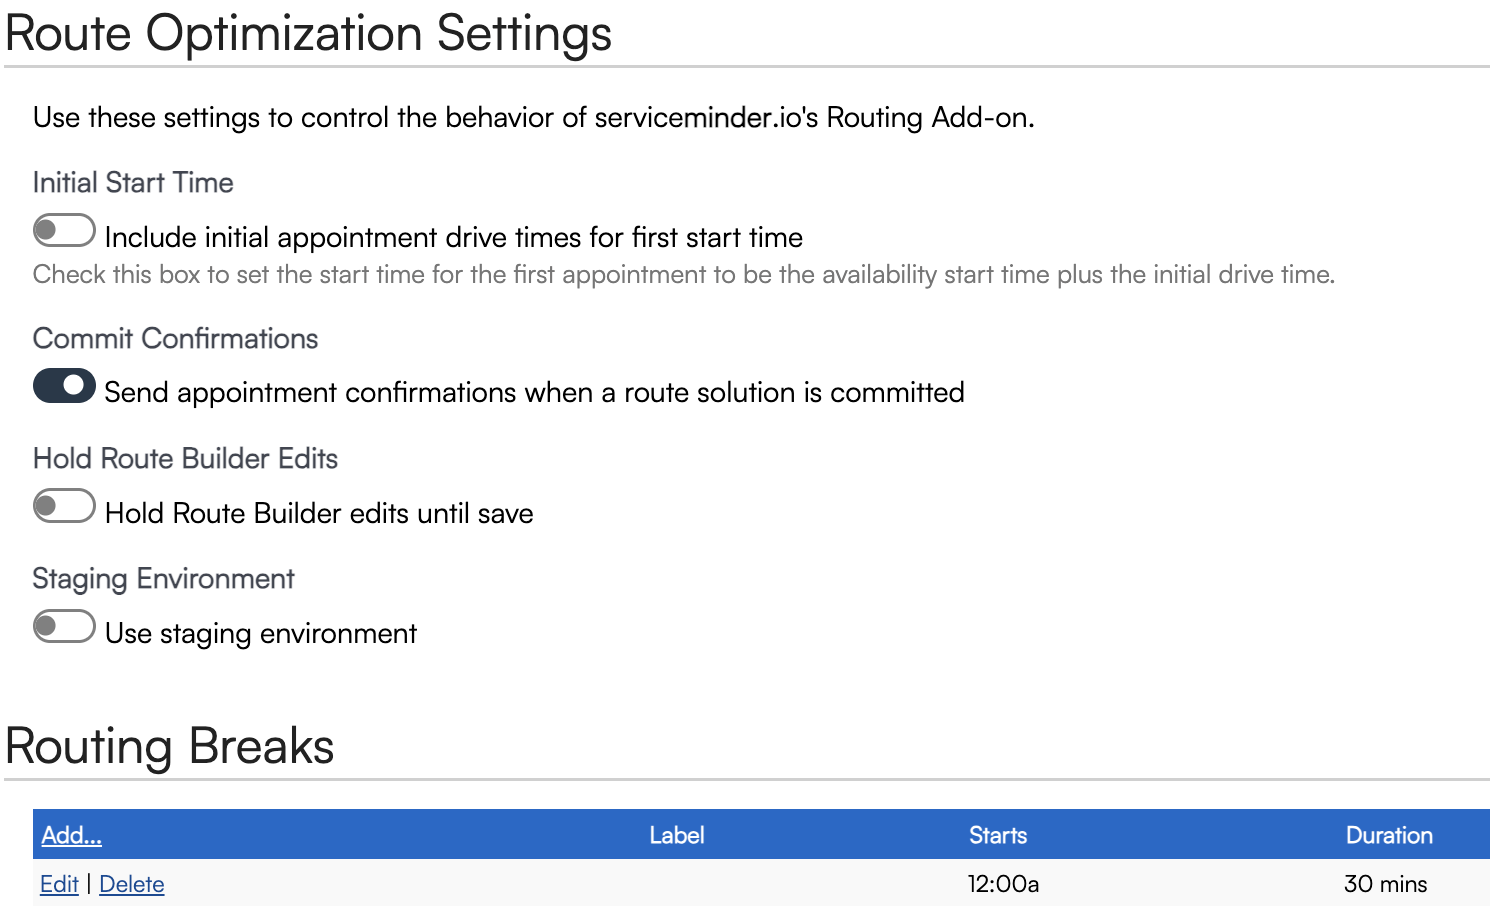
Task: Click the Initial Start Time section title
Action: click(x=133, y=182)
